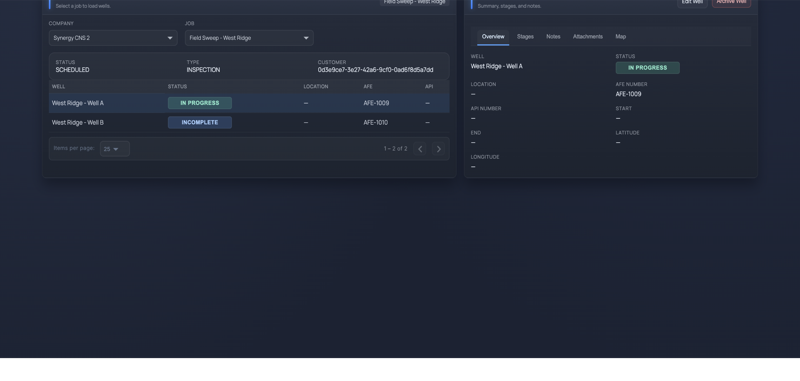
Task: Sort by the LOCATION column header
Action: (x=316, y=87)
